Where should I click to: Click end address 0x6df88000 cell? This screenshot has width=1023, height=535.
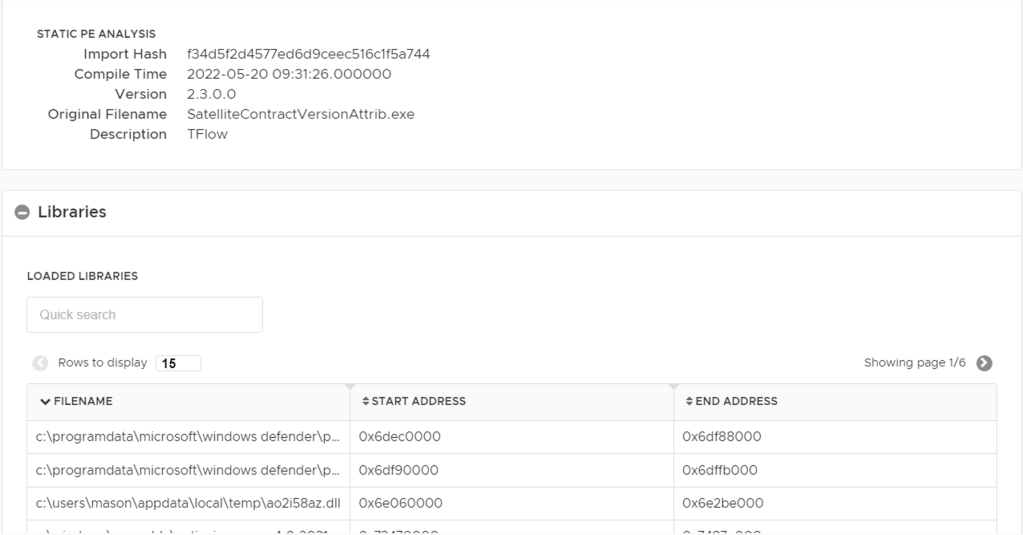(723, 437)
